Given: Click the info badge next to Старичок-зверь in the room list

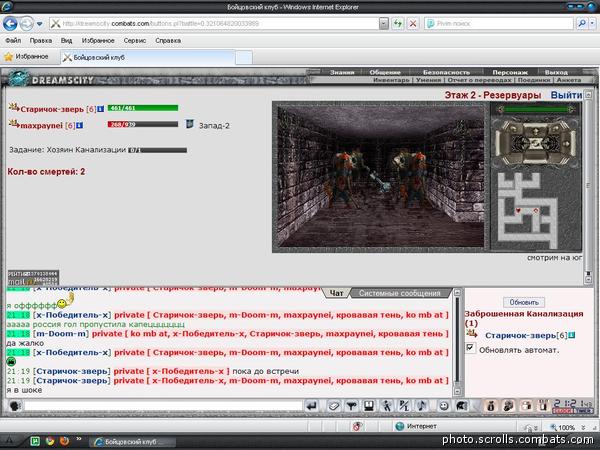Looking at the screenshot, I should point(572,335).
